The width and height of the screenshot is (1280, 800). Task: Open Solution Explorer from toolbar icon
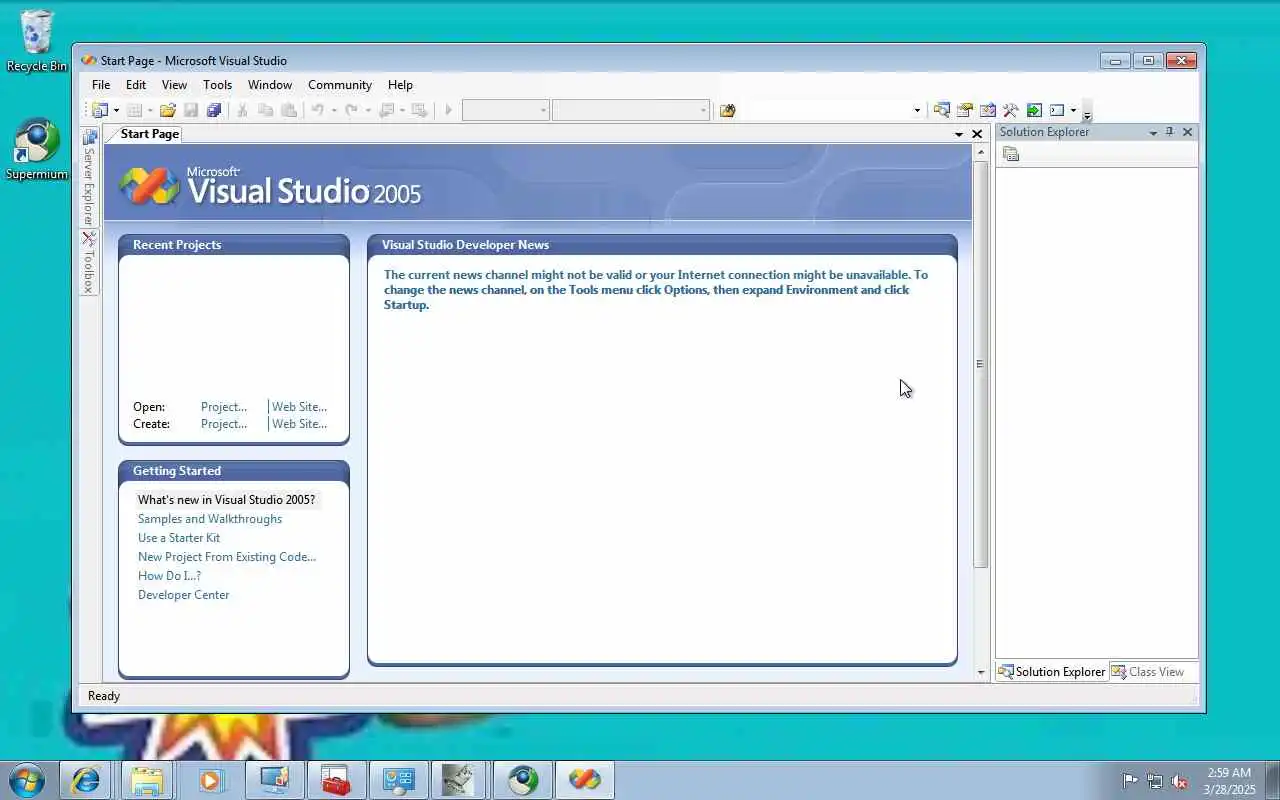click(942, 110)
